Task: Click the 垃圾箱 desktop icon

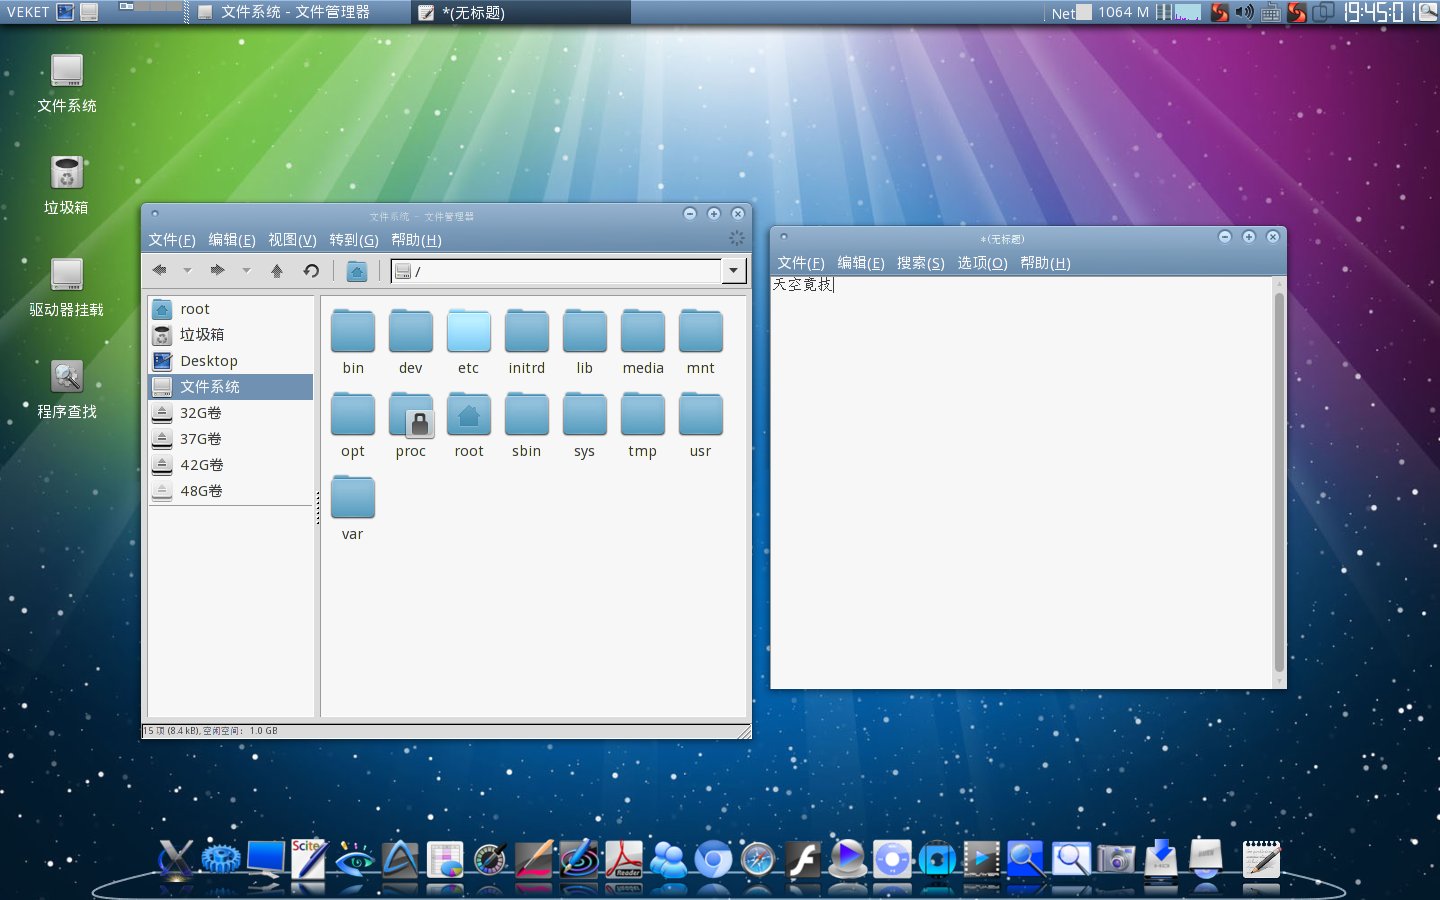Action: (67, 185)
